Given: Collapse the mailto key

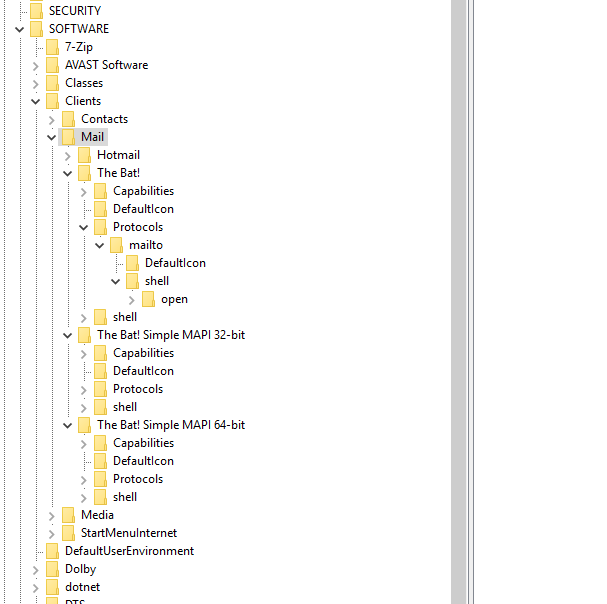Looking at the screenshot, I should coord(99,245).
